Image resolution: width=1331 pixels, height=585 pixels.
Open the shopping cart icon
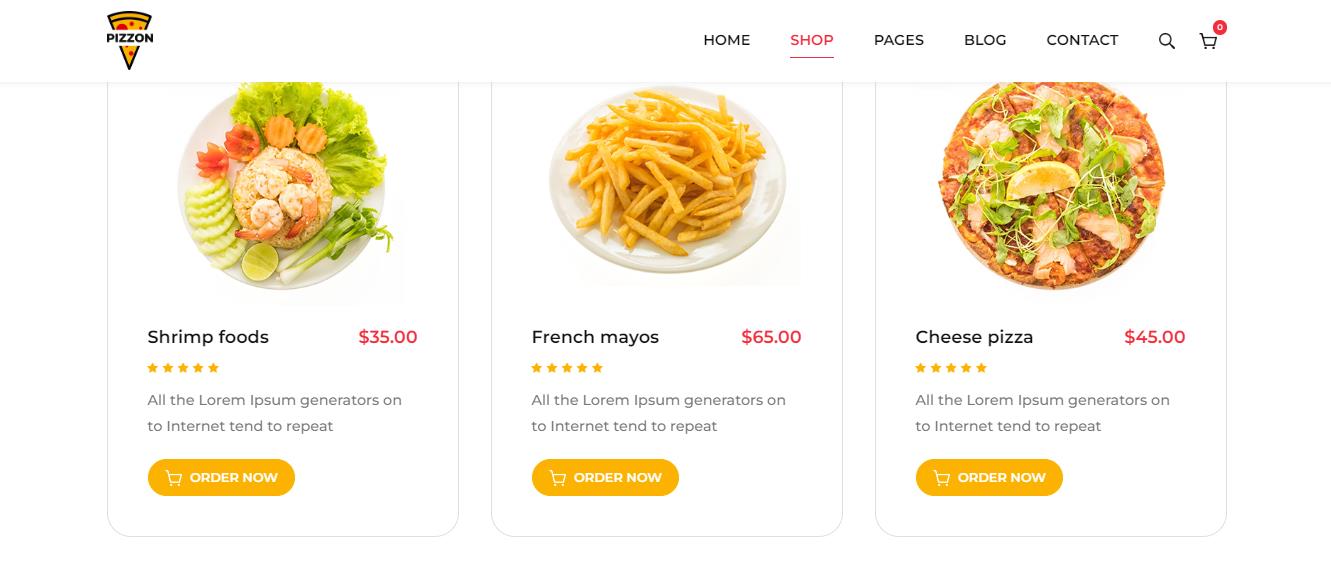point(1208,41)
